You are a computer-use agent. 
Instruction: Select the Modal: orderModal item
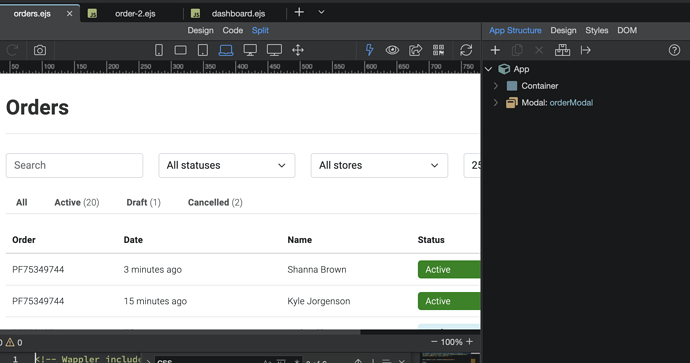pos(557,103)
